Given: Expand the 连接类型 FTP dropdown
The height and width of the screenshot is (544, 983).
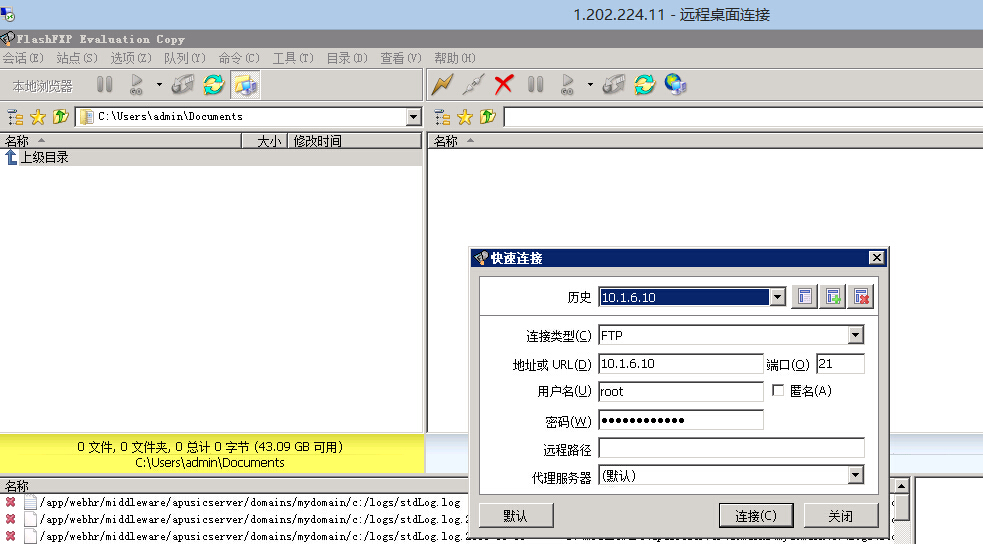Looking at the screenshot, I should [x=856, y=335].
